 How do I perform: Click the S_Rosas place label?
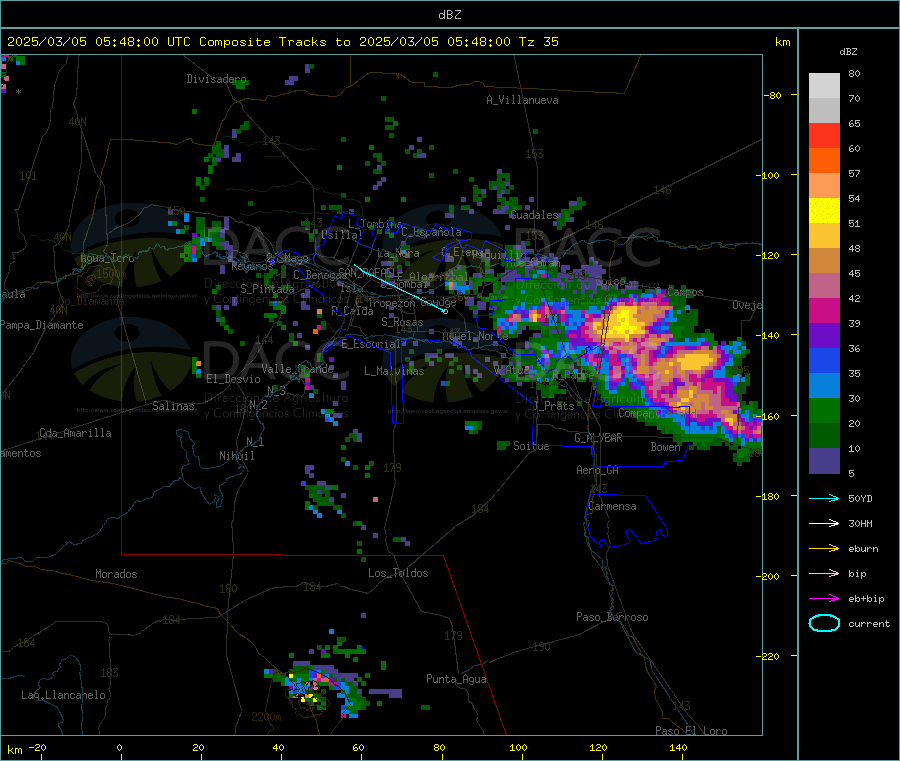coord(402,322)
